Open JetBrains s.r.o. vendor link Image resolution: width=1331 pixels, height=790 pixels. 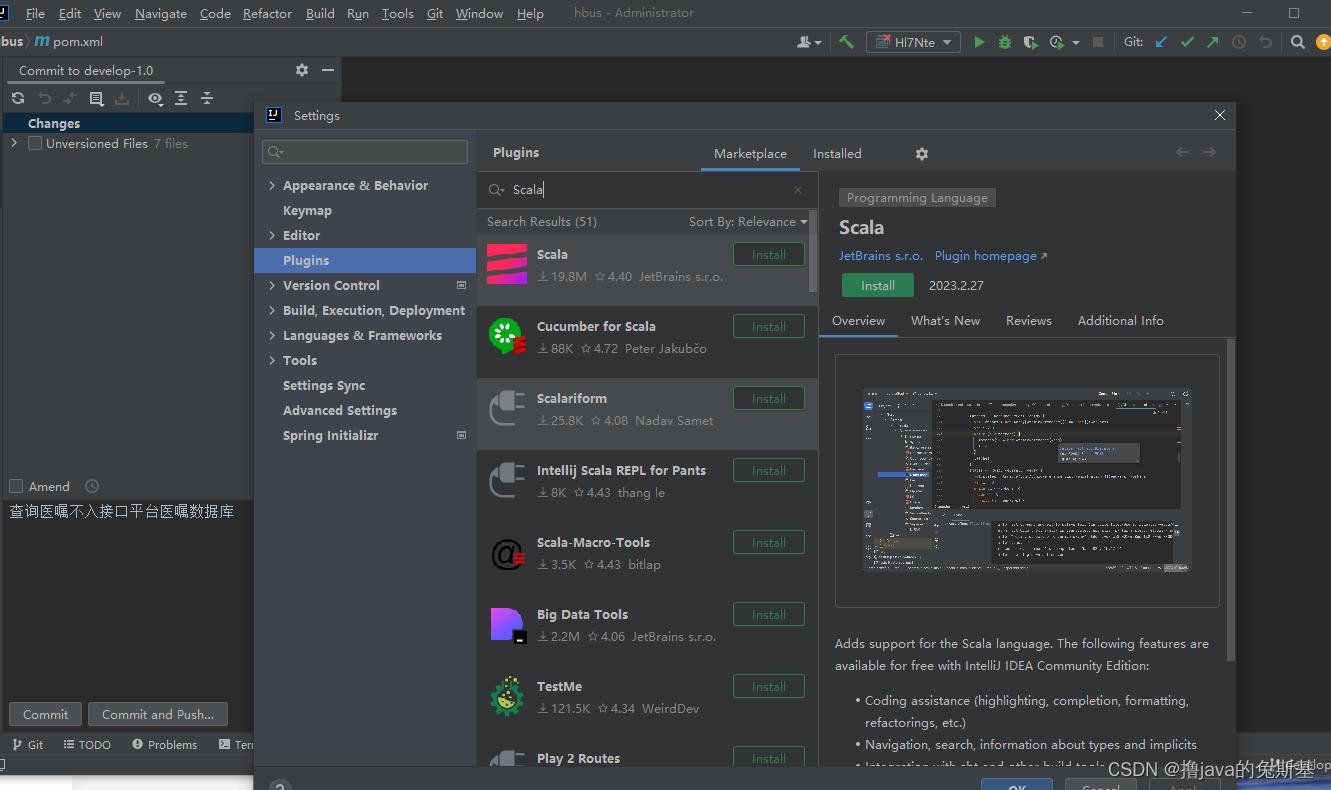tap(881, 255)
